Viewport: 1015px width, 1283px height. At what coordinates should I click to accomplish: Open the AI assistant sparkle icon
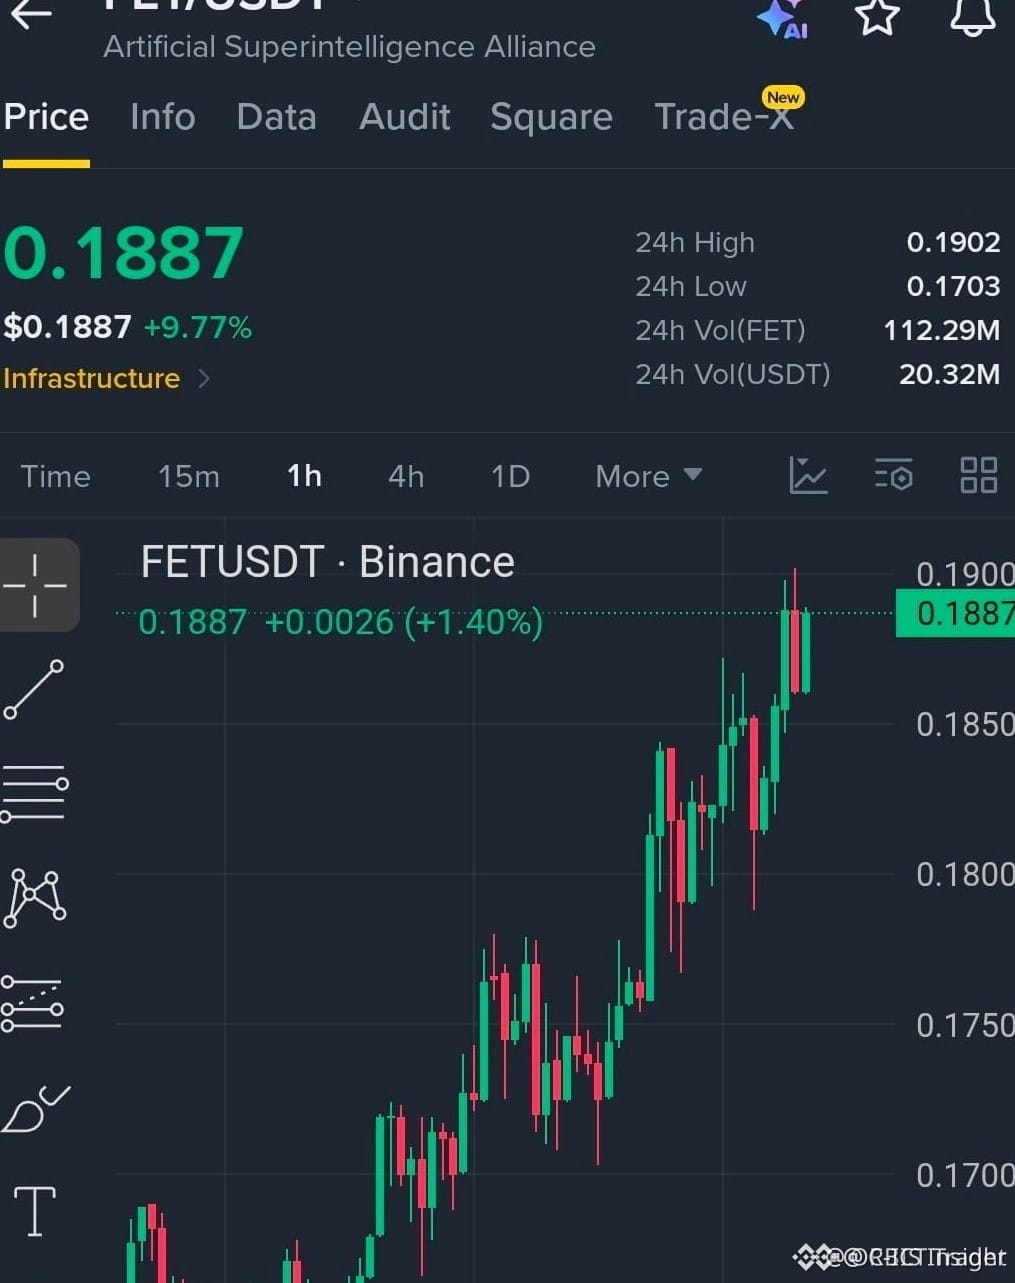pos(782,18)
